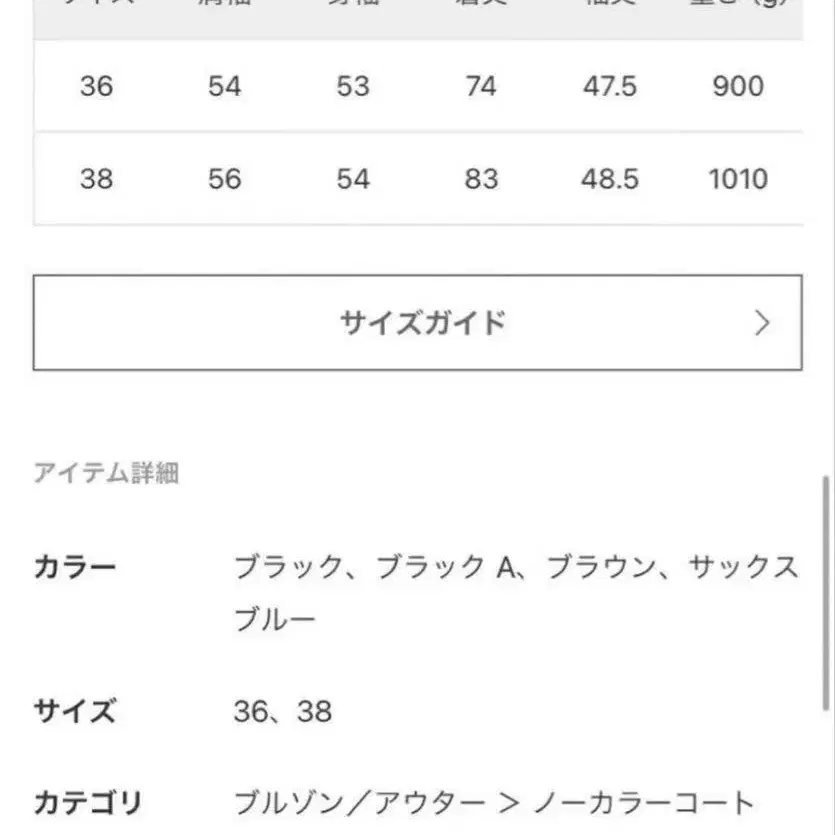Select the 38 size cell in the table

click(96, 179)
